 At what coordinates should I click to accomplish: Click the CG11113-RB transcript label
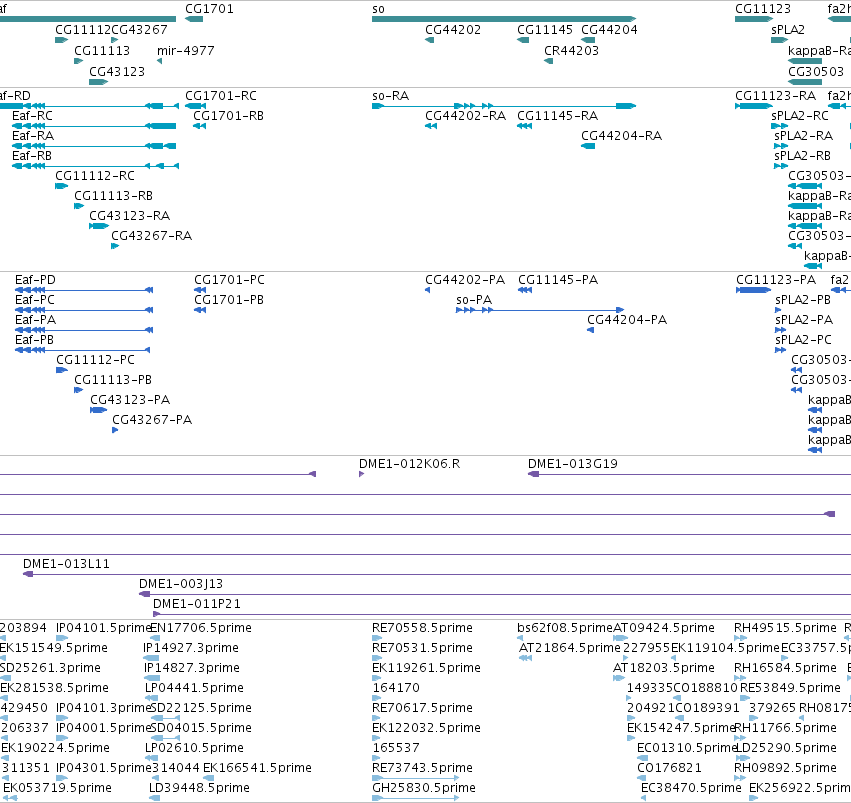(113, 196)
